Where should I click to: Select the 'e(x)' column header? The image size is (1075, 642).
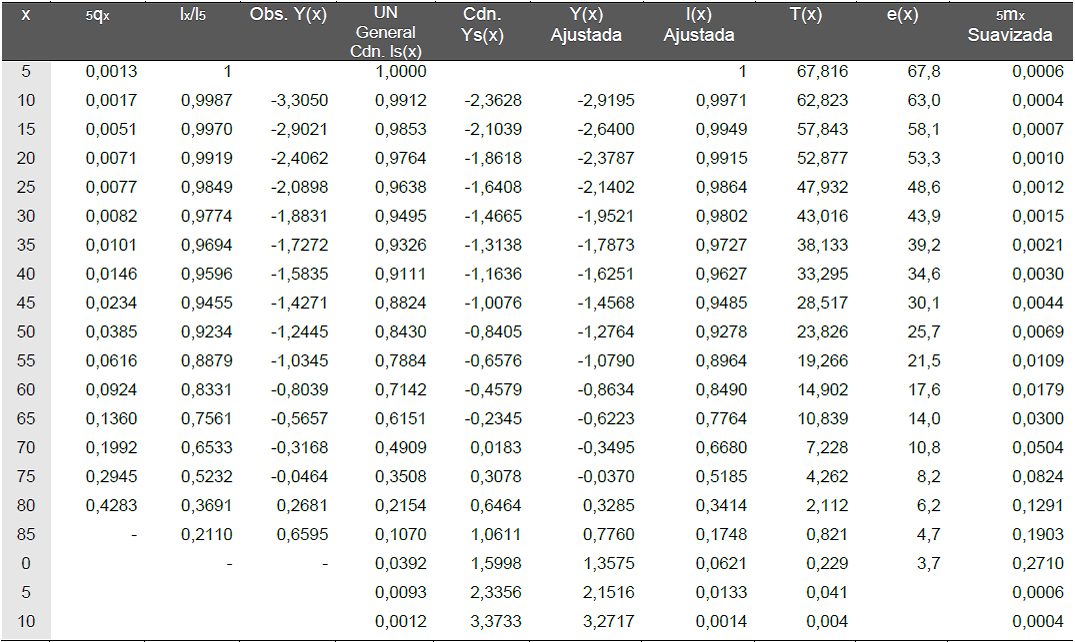902,14
